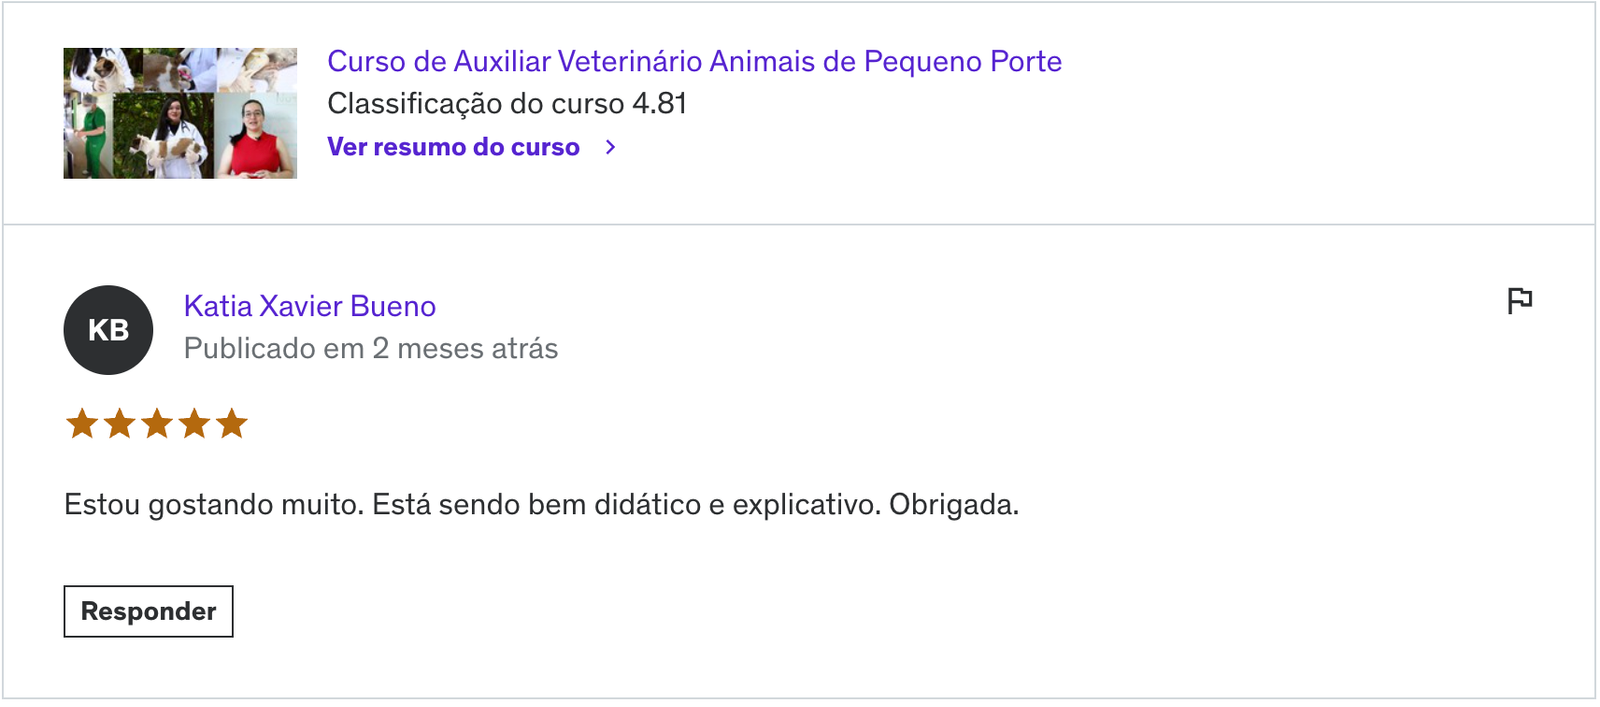Viewport: 1600px width, 707px height.
Task: Click the review text Estou gostando muito
Action: (x=214, y=504)
